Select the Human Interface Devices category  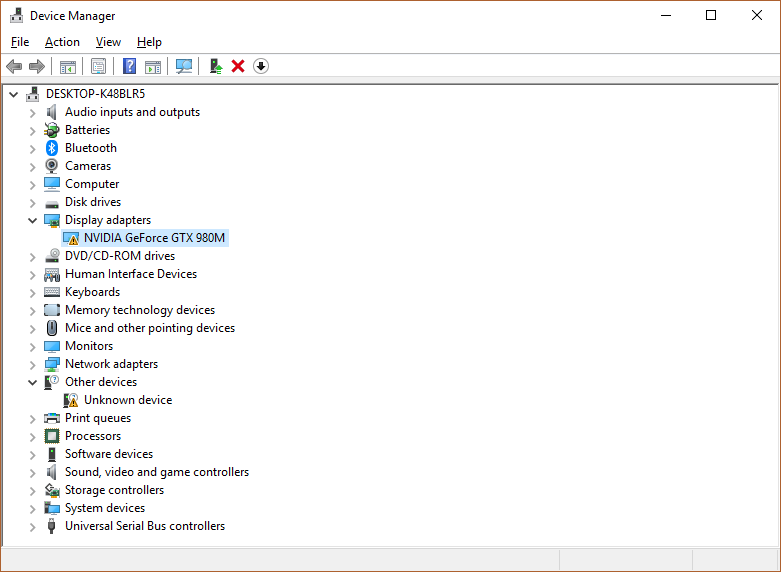pos(130,274)
